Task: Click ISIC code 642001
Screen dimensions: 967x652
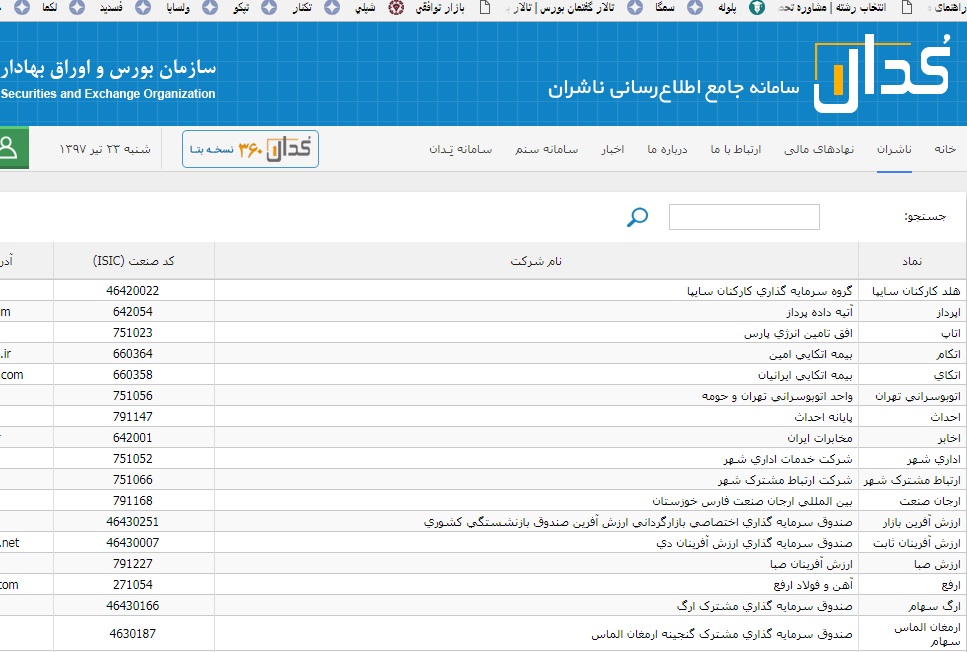Action: point(133,437)
